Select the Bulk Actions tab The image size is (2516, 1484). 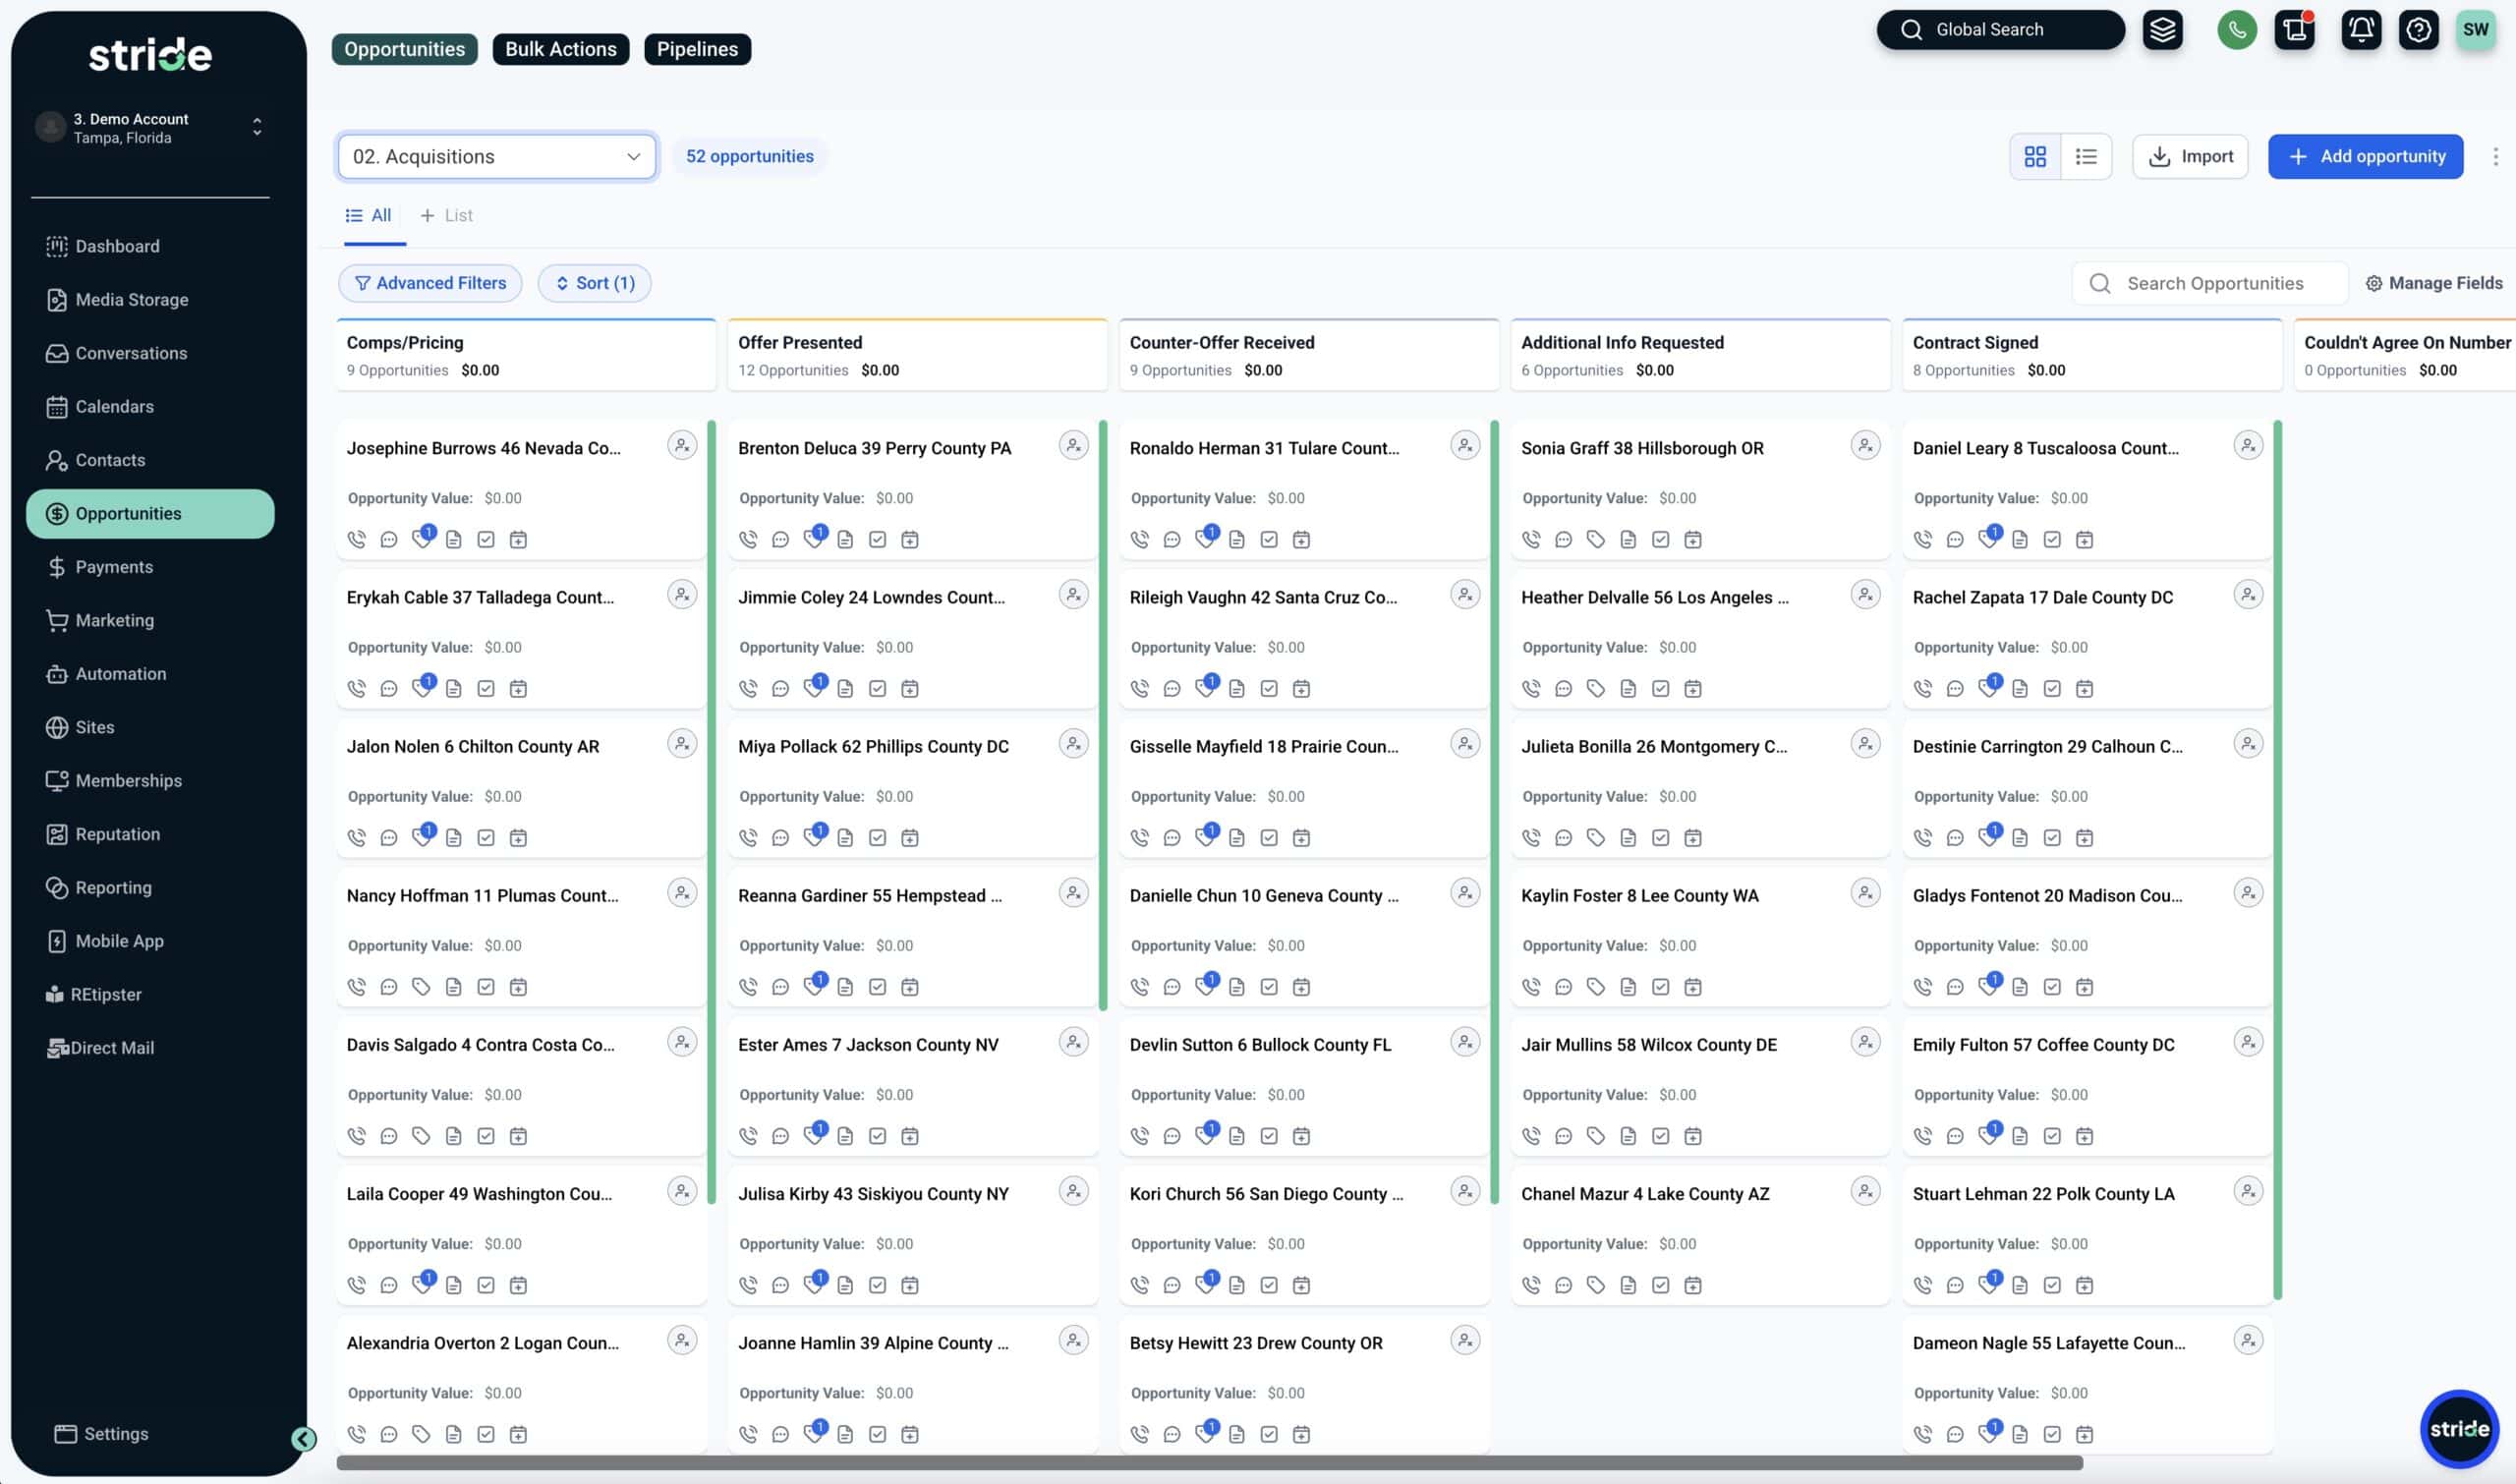coord(560,49)
